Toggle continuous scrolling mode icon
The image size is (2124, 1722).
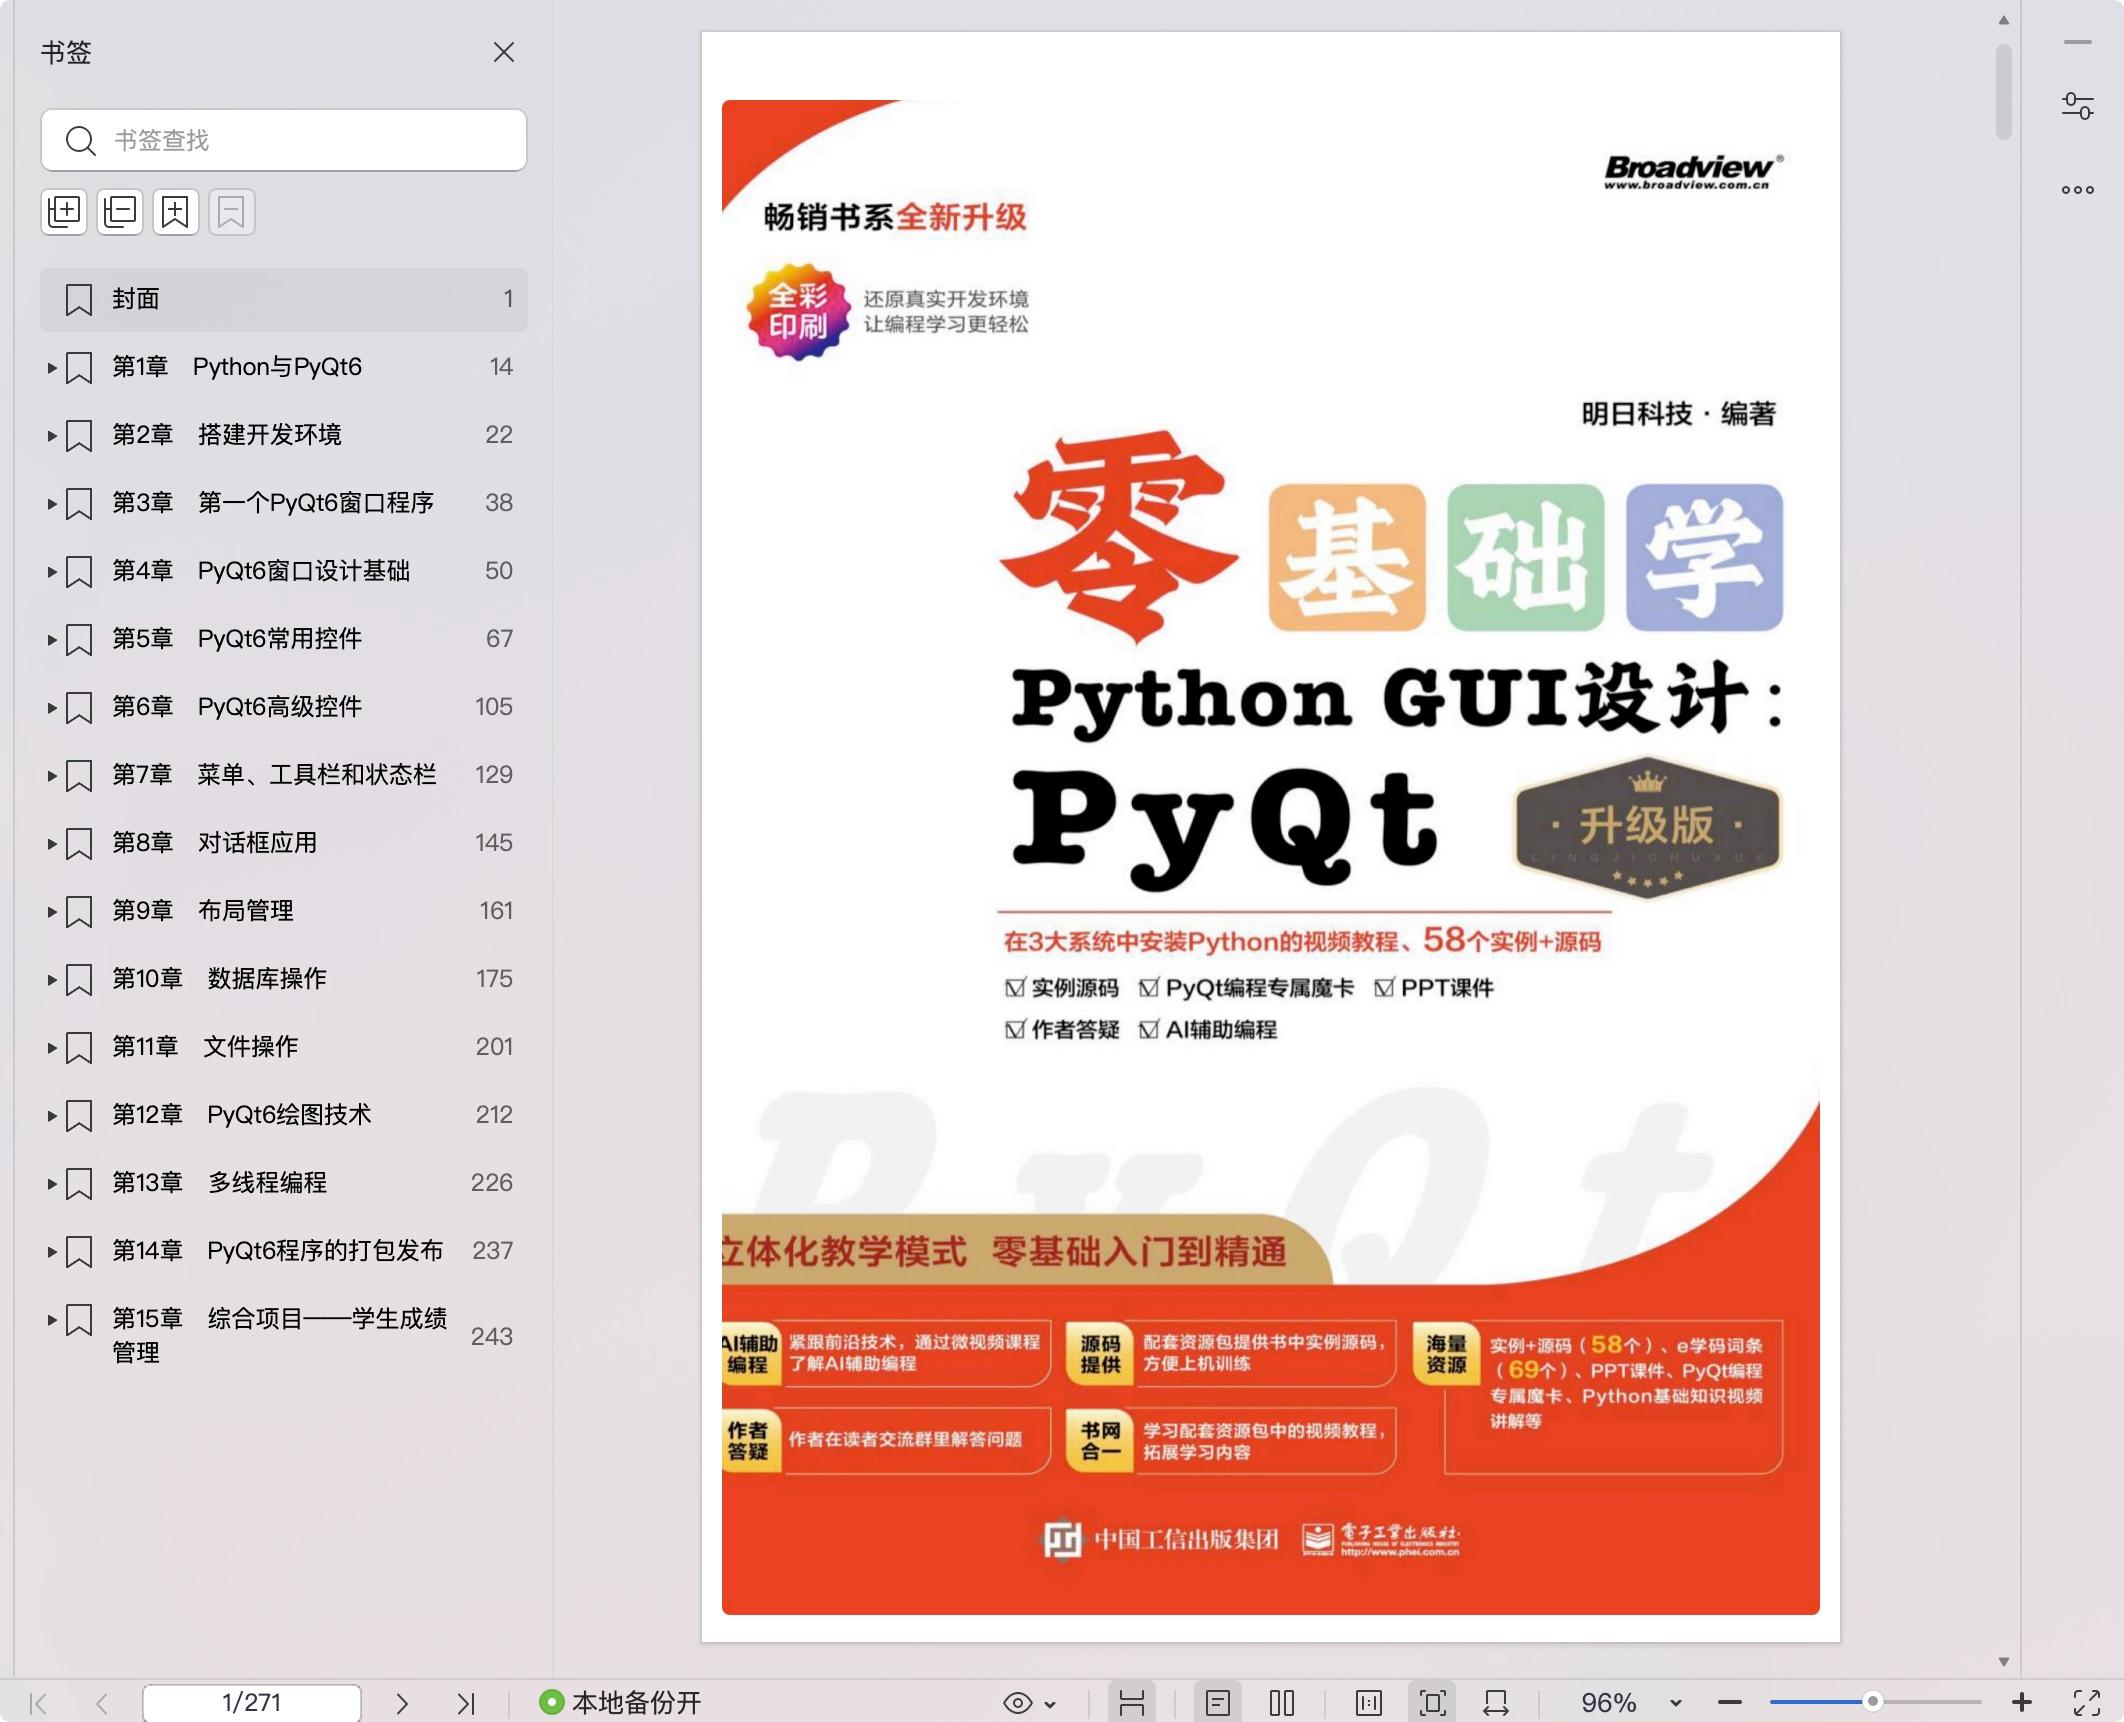[x=1132, y=1703]
